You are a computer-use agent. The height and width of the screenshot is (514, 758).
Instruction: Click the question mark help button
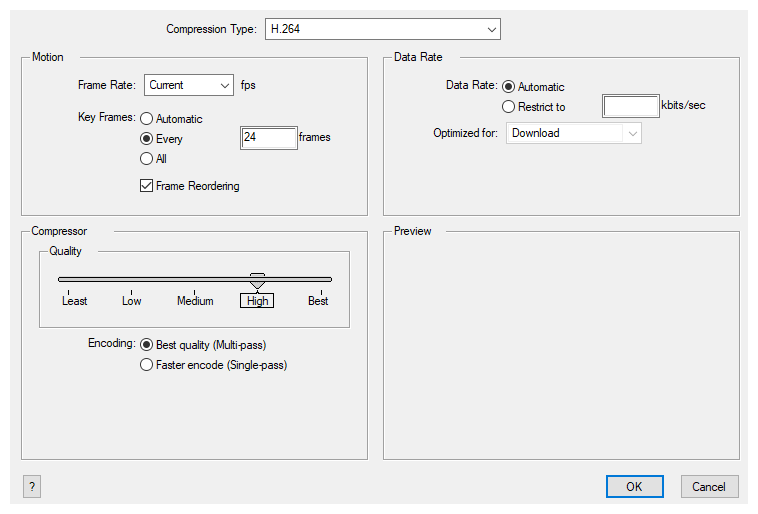click(32, 487)
